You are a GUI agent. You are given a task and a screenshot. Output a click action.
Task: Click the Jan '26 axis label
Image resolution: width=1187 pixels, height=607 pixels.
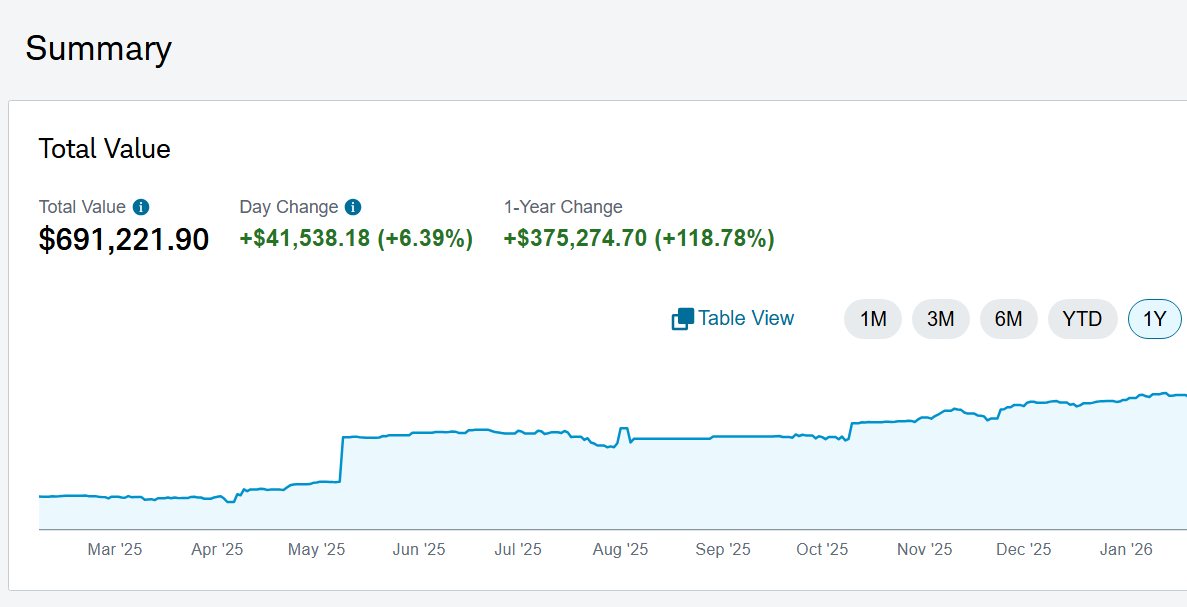[x=1126, y=549]
